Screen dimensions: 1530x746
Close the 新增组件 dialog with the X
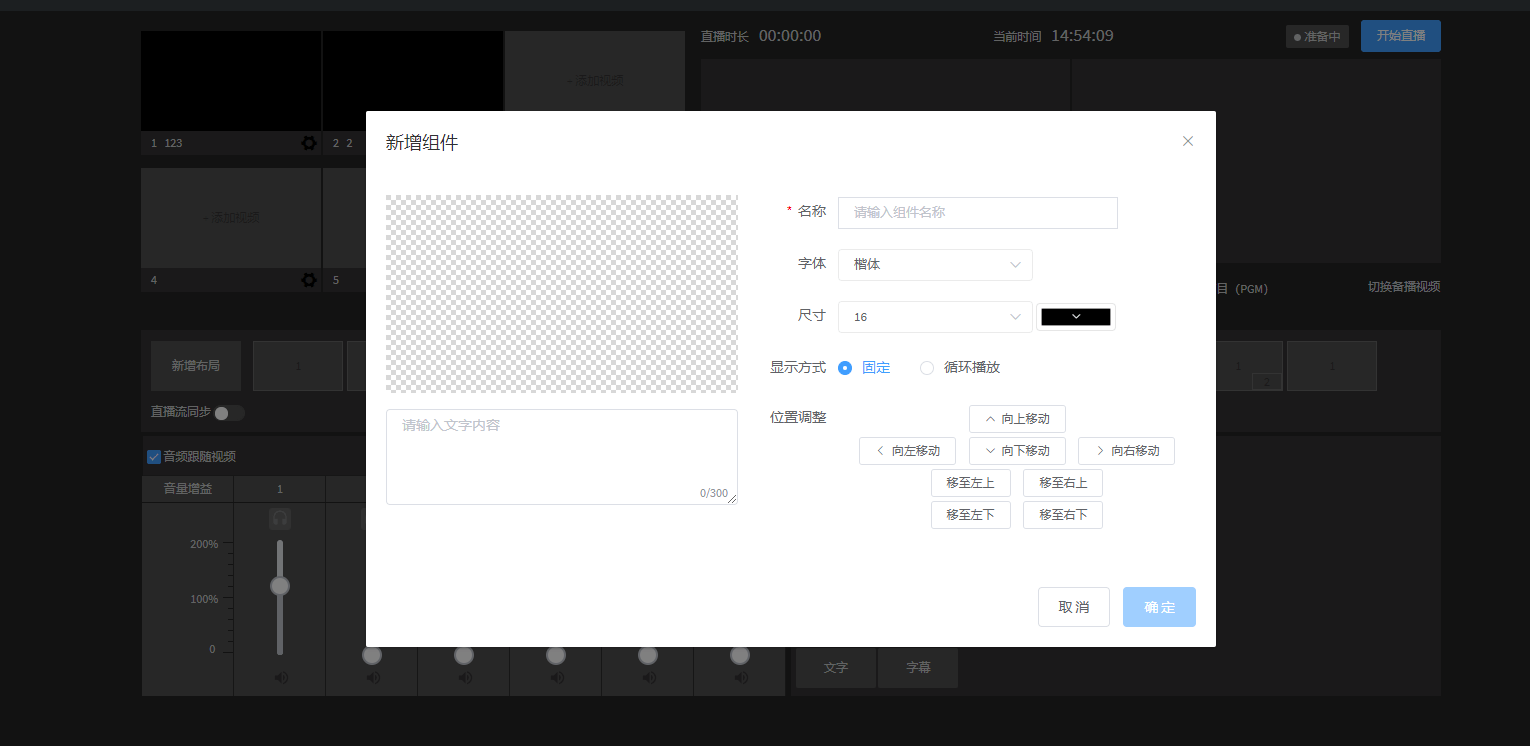(x=1188, y=141)
